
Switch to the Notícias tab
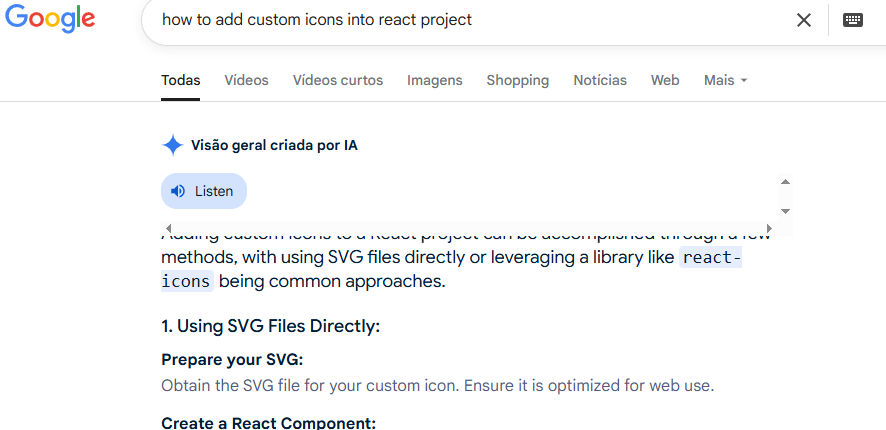[x=600, y=80]
